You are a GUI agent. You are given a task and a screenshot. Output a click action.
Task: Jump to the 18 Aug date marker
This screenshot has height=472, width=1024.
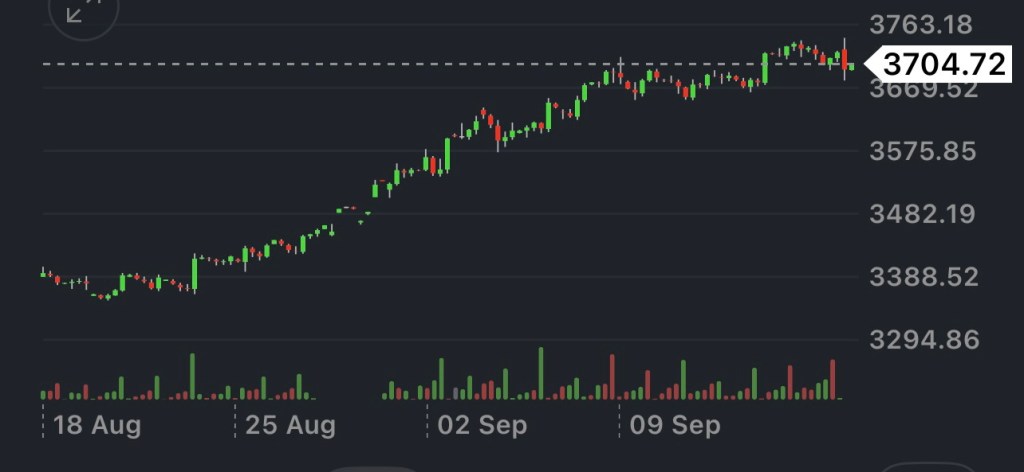click(96, 425)
